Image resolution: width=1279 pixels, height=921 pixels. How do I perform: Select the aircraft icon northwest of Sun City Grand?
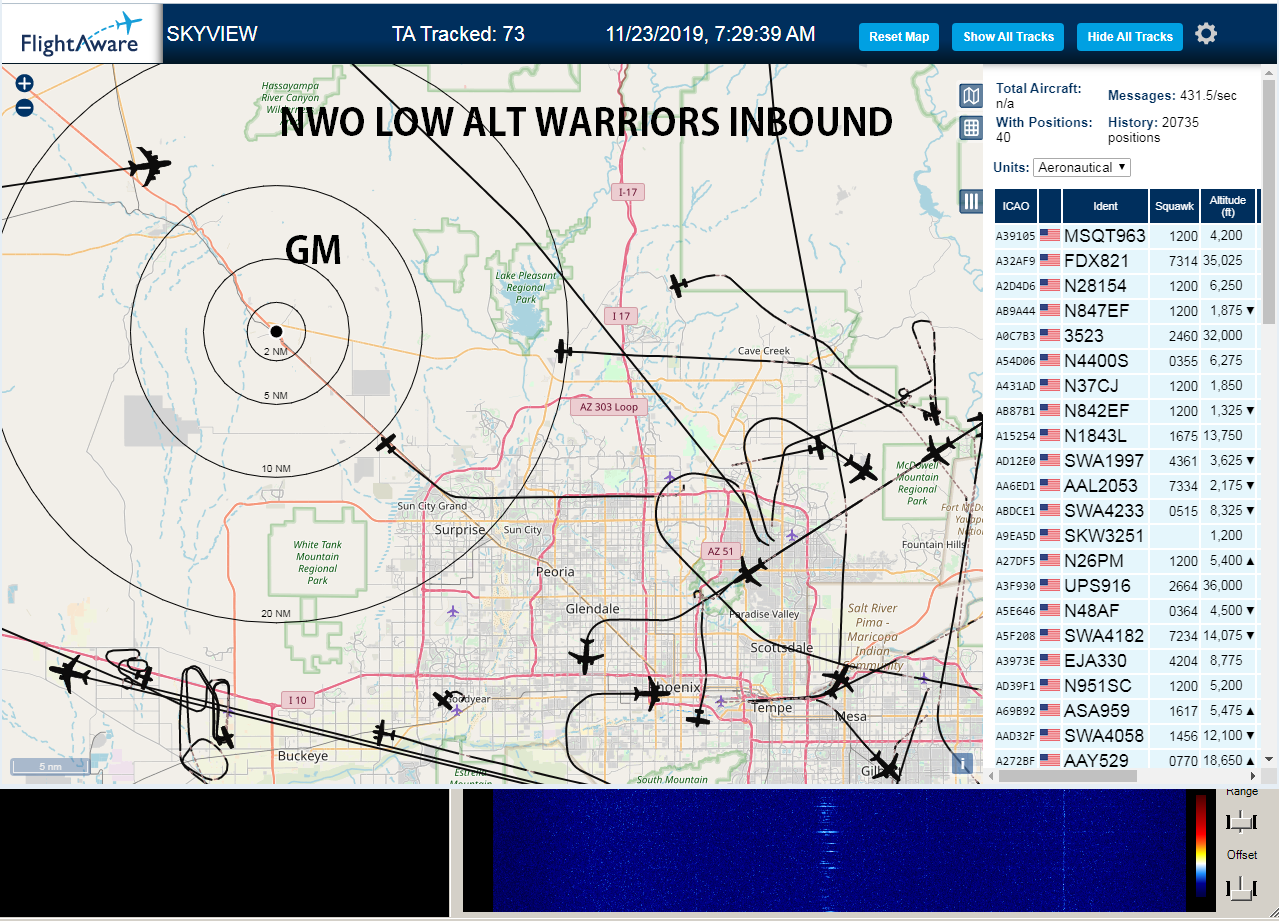[x=387, y=443]
